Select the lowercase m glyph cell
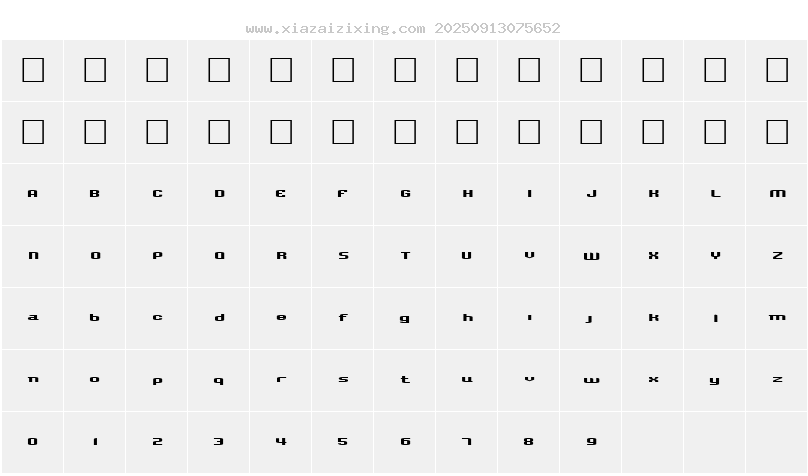 pyautogui.click(x=777, y=318)
